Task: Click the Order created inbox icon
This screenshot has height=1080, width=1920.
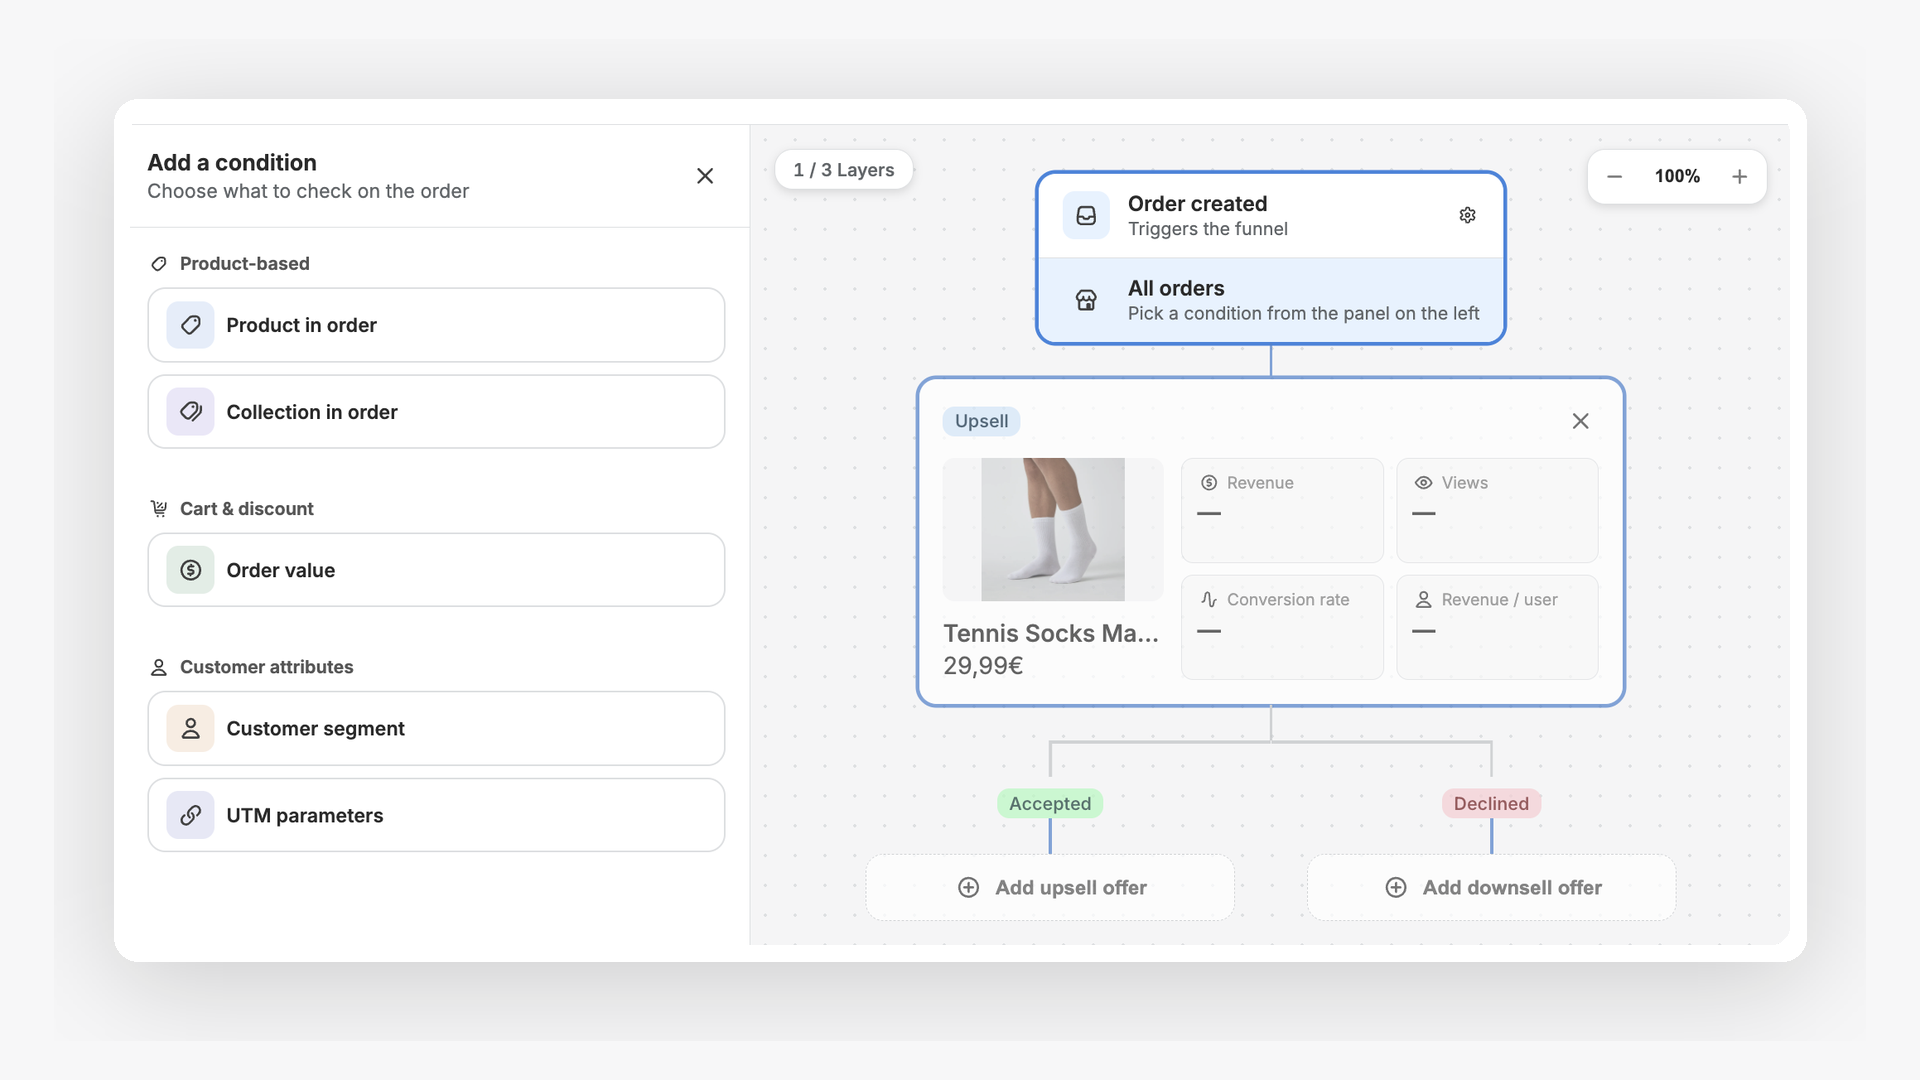Action: pyautogui.click(x=1086, y=215)
